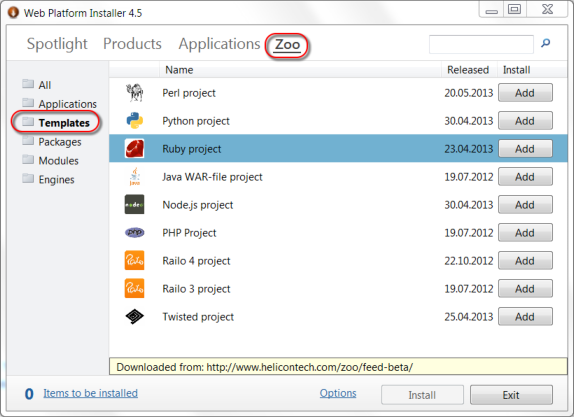Add the Python project

point(525,121)
